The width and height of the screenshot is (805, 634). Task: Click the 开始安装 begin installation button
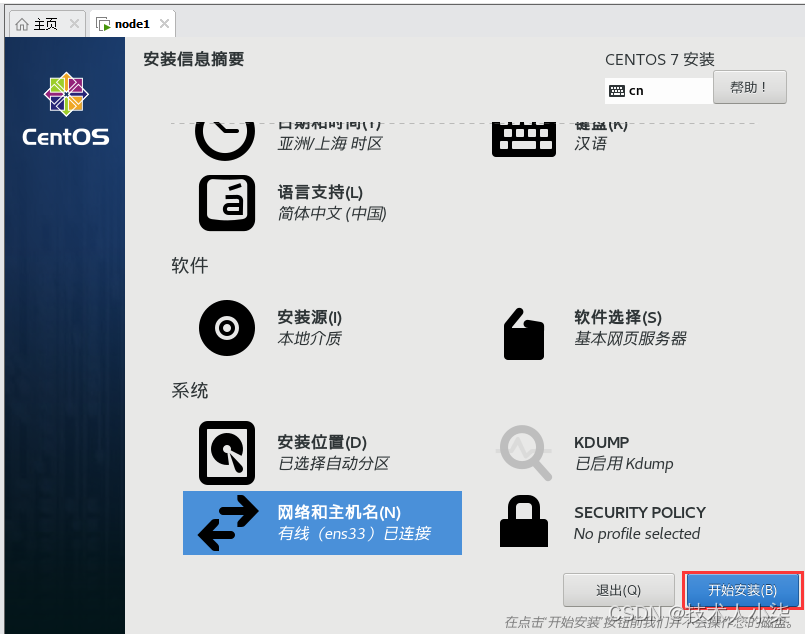pyautogui.click(x=742, y=590)
